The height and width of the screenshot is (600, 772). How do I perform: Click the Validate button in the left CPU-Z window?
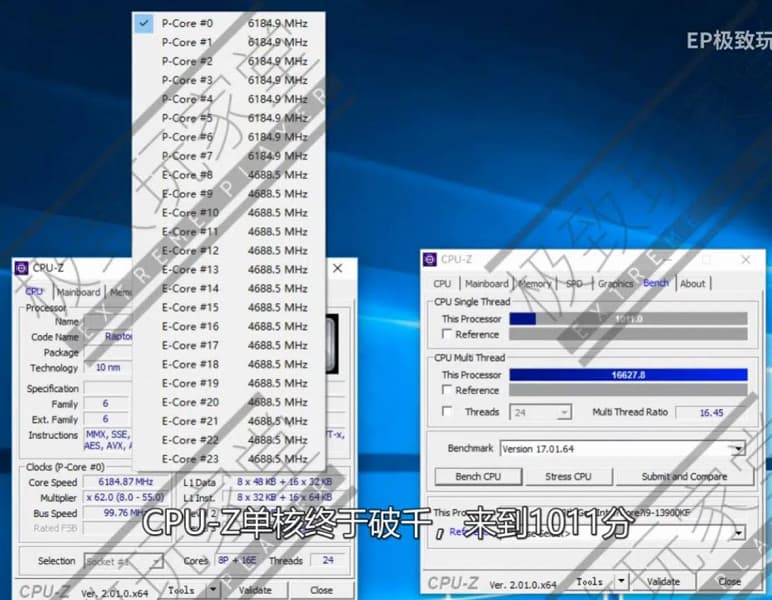[x=255, y=590]
